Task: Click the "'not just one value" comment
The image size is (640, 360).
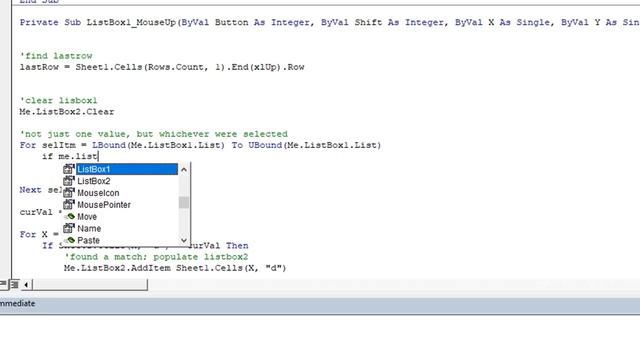Action: click(x=153, y=134)
